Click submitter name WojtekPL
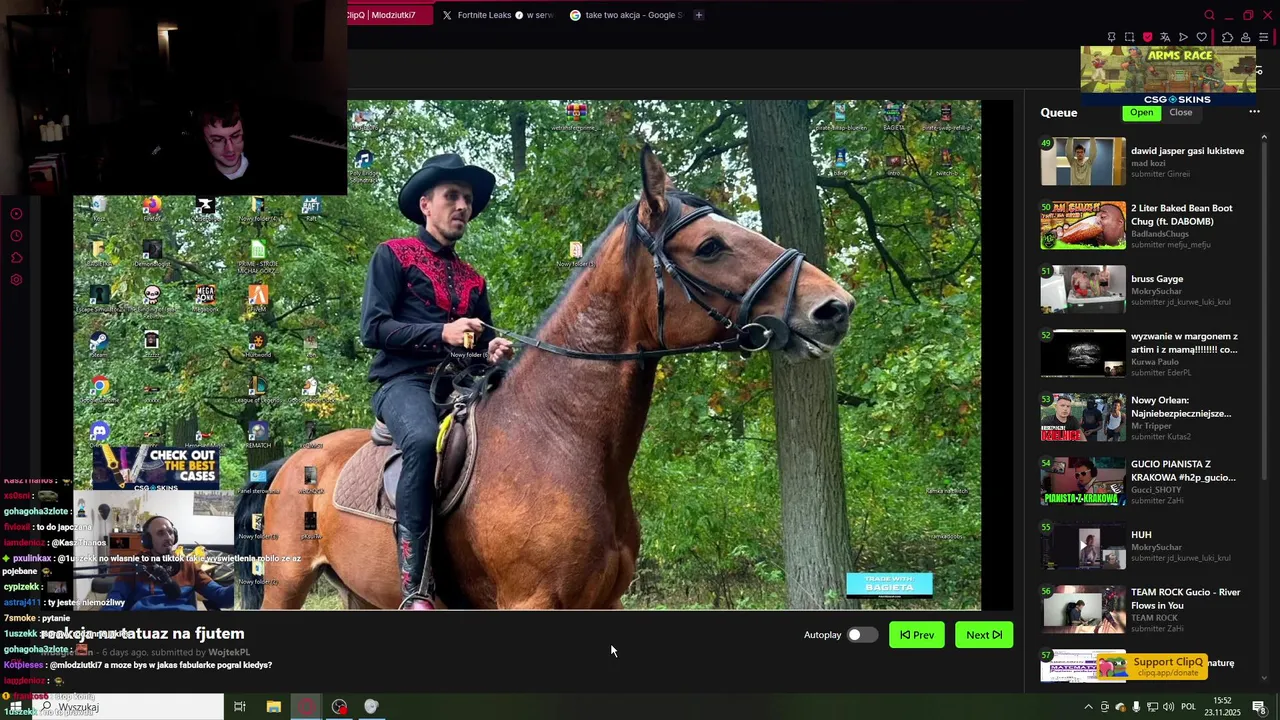Image resolution: width=1280 pixels, height=720 pixels. click(x=229, y=652)
